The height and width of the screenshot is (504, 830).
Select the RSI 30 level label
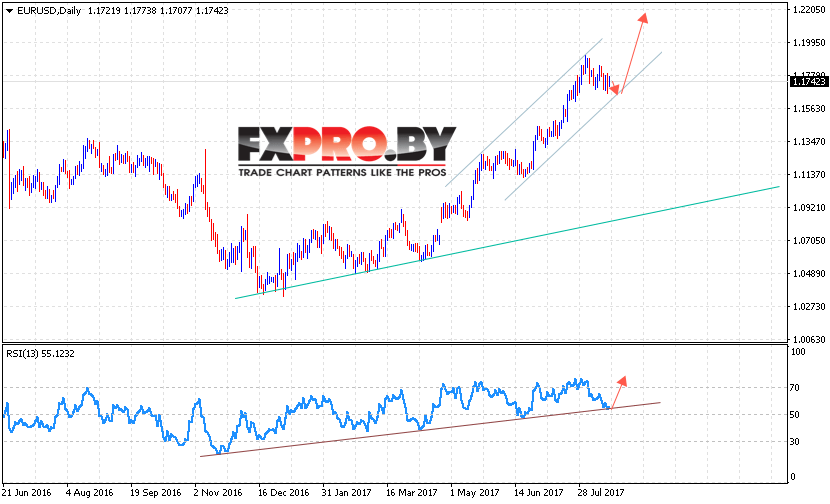click(x=795, y=442)
